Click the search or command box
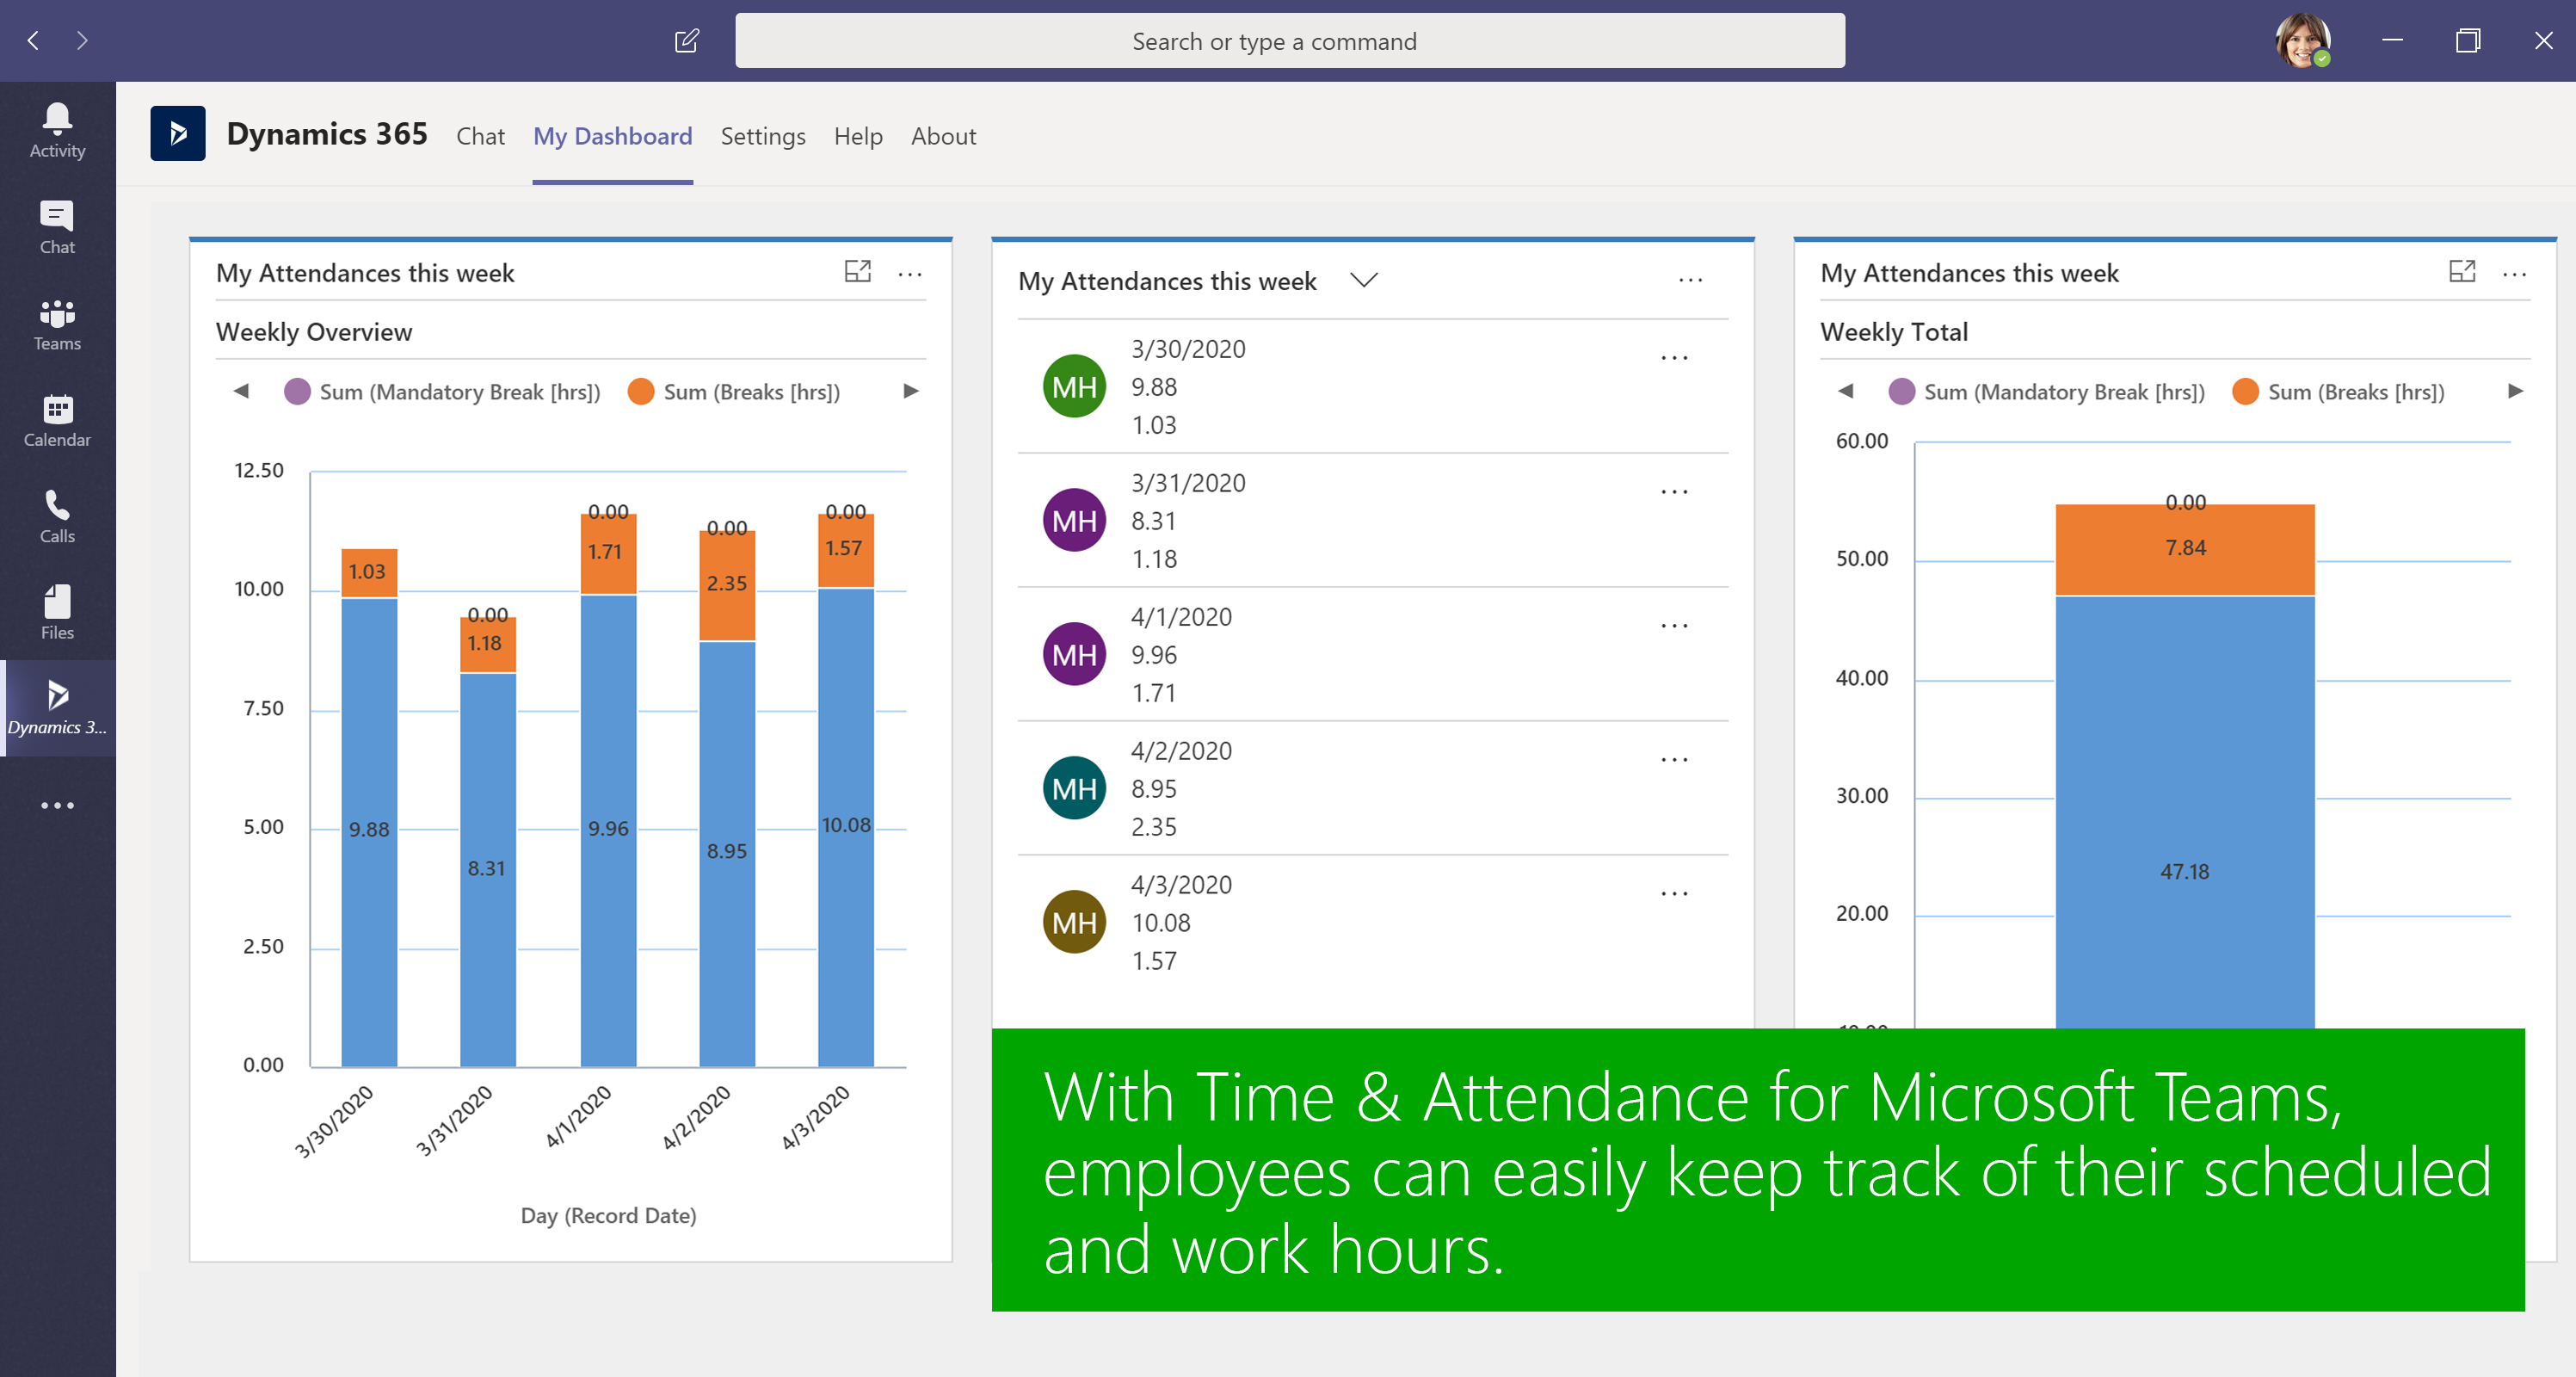 point(1289,41)
